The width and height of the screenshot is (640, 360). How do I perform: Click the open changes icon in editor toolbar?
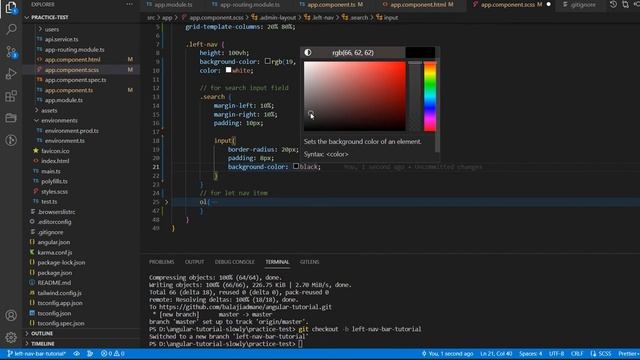pos(625,4)
